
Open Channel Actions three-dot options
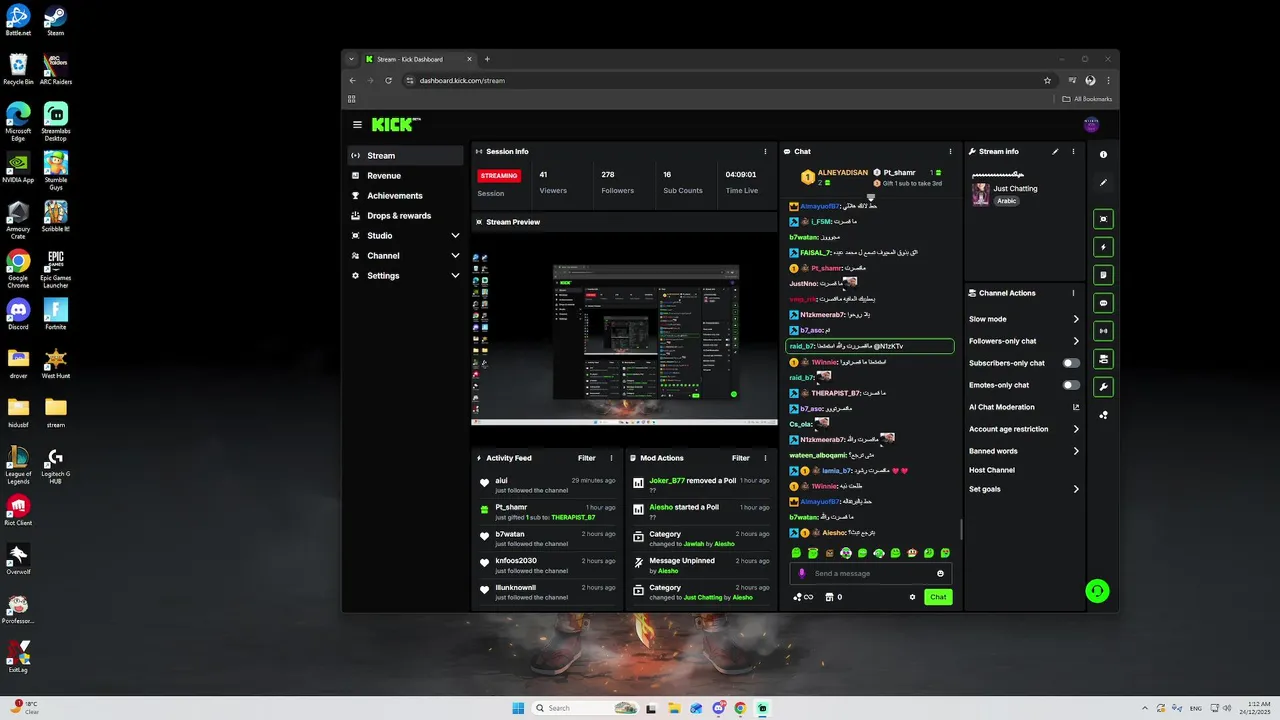[1073, 293]
